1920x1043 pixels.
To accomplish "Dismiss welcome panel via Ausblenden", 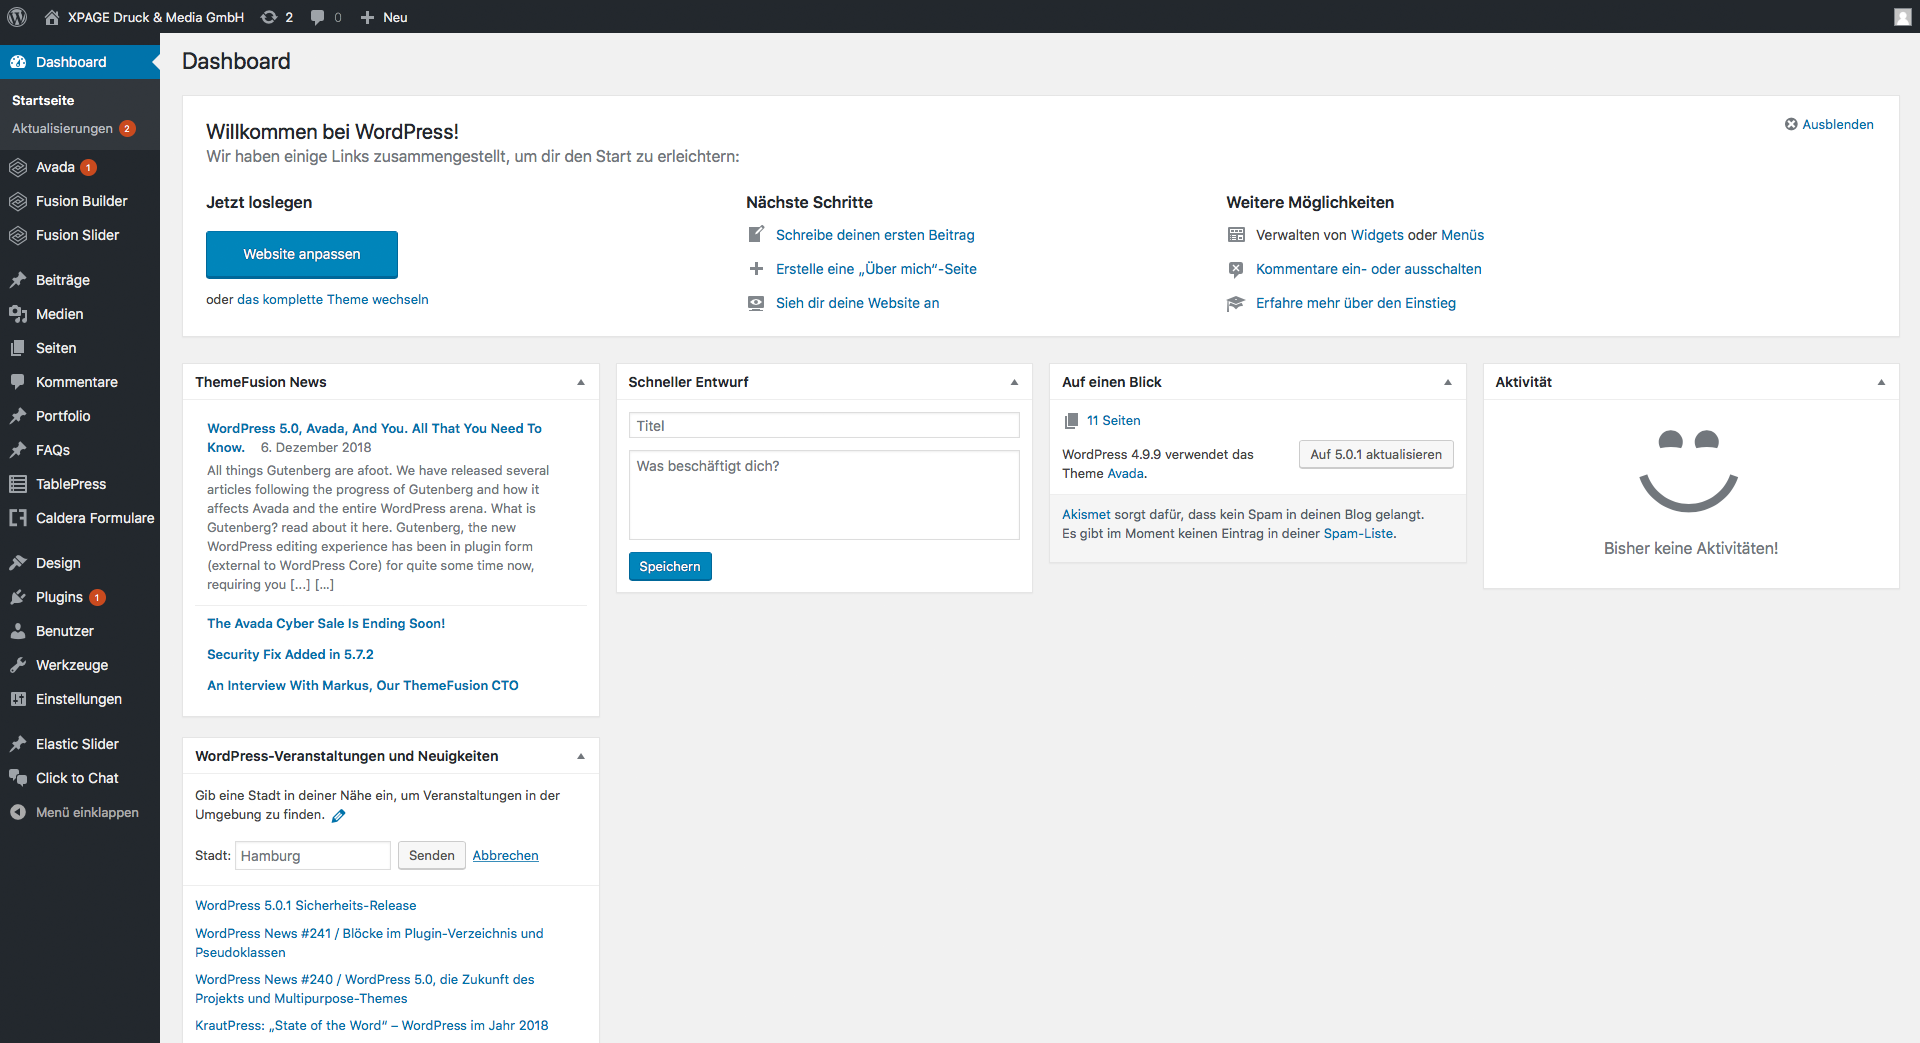I will tap(1829, 124).
